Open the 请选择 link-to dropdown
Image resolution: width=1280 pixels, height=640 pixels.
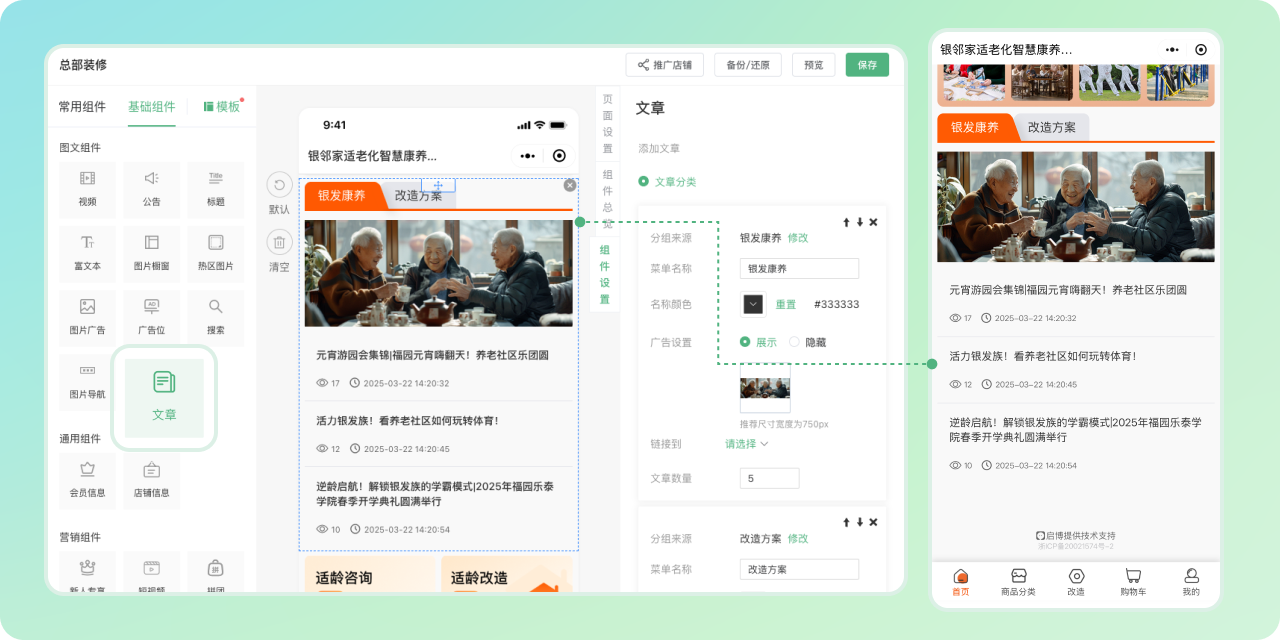click(746, 444)
